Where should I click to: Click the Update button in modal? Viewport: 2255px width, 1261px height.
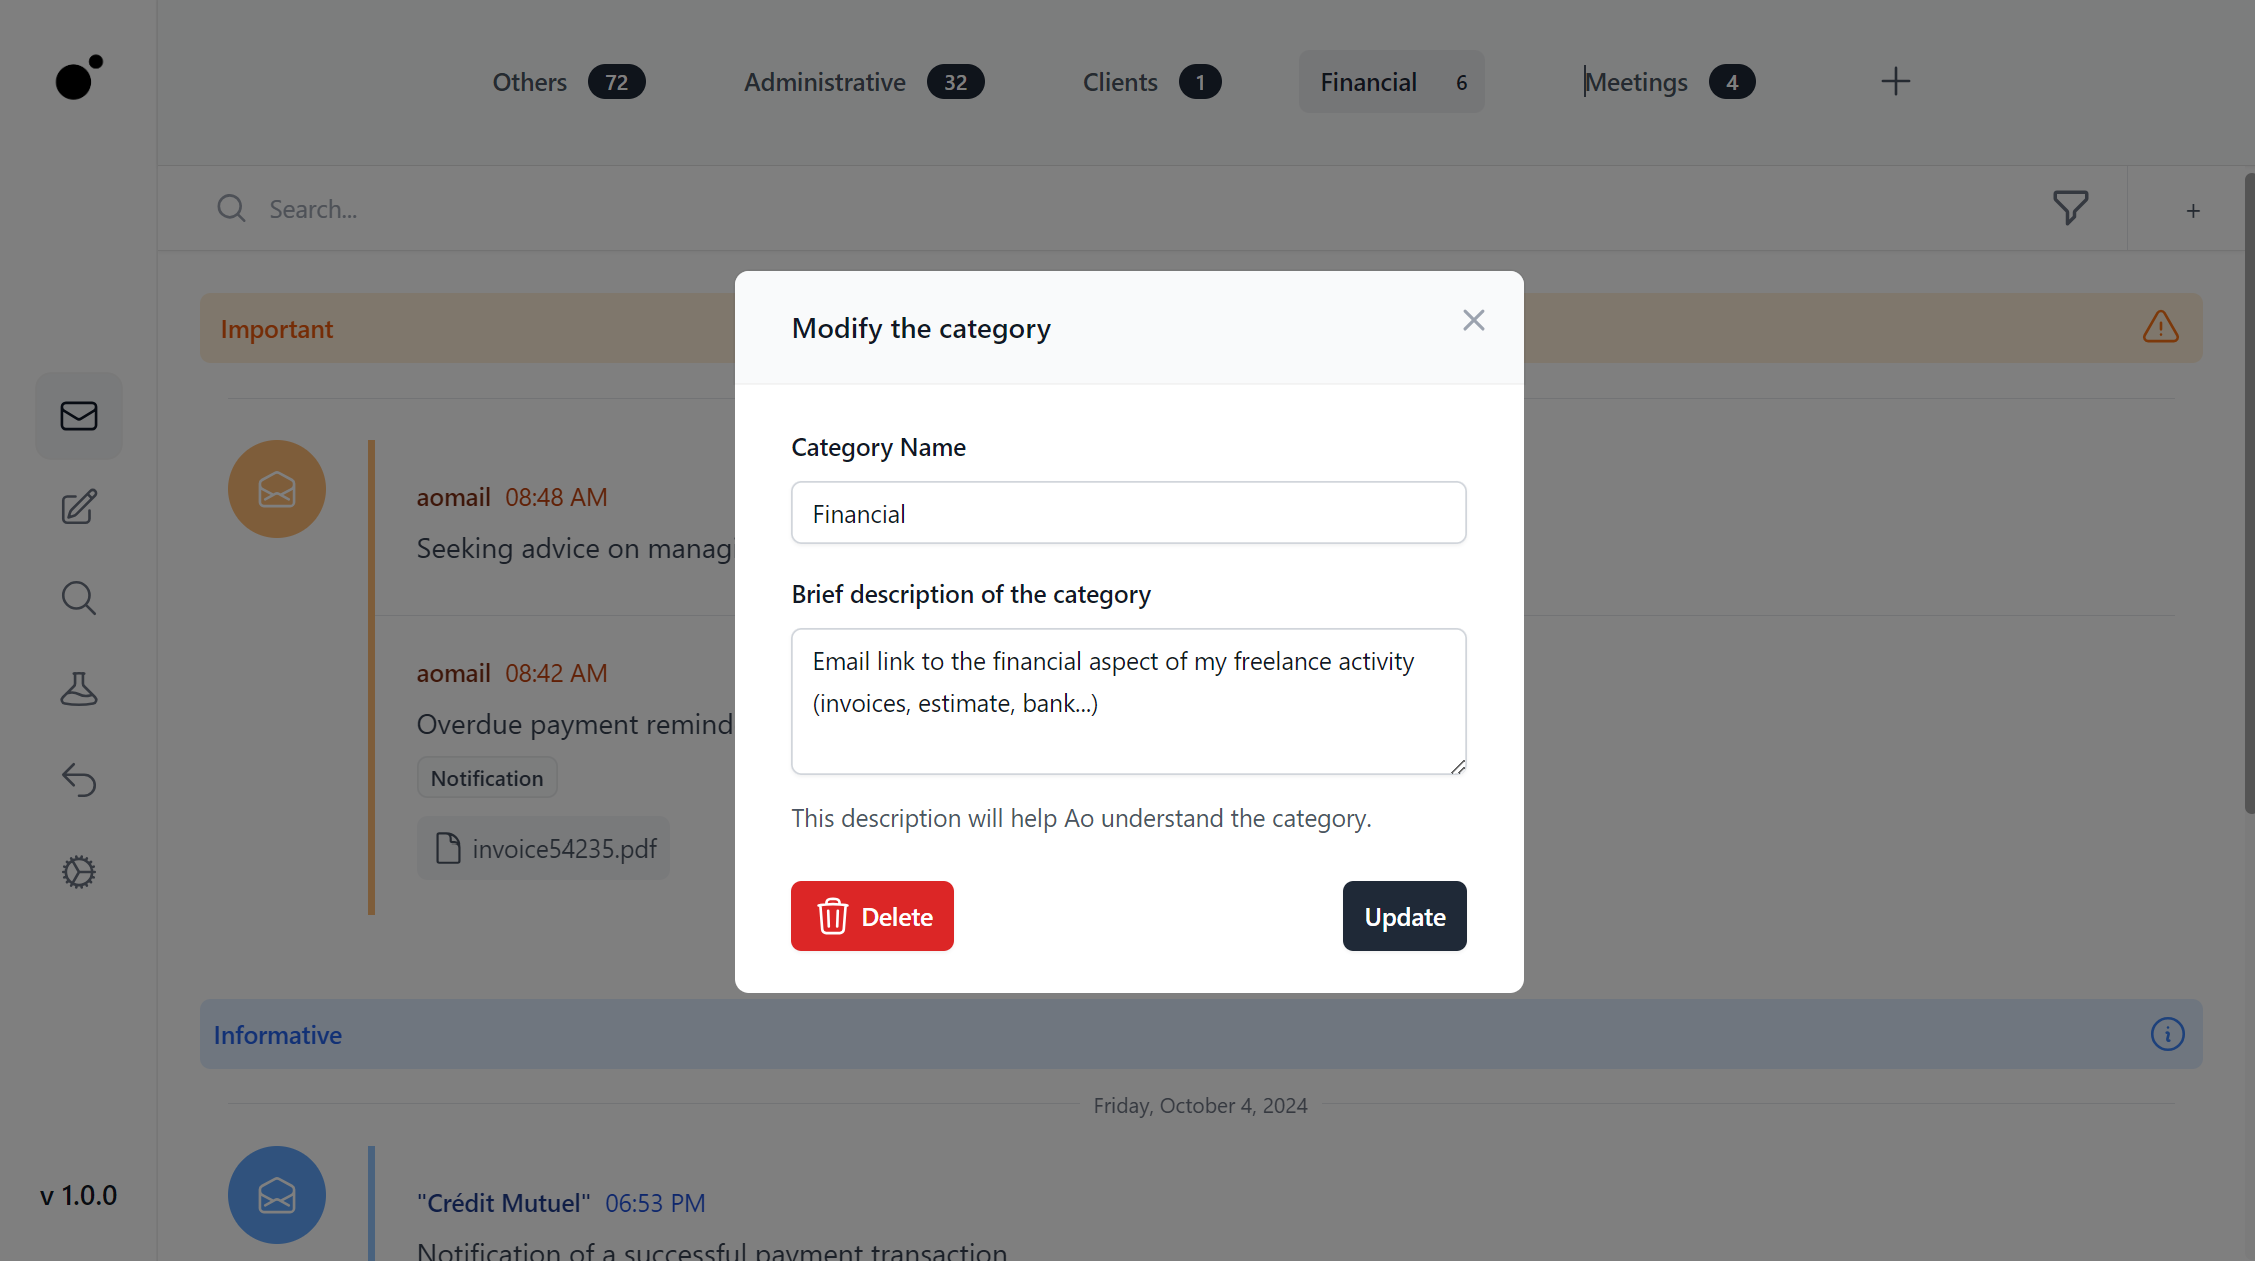coord(1403,914)
